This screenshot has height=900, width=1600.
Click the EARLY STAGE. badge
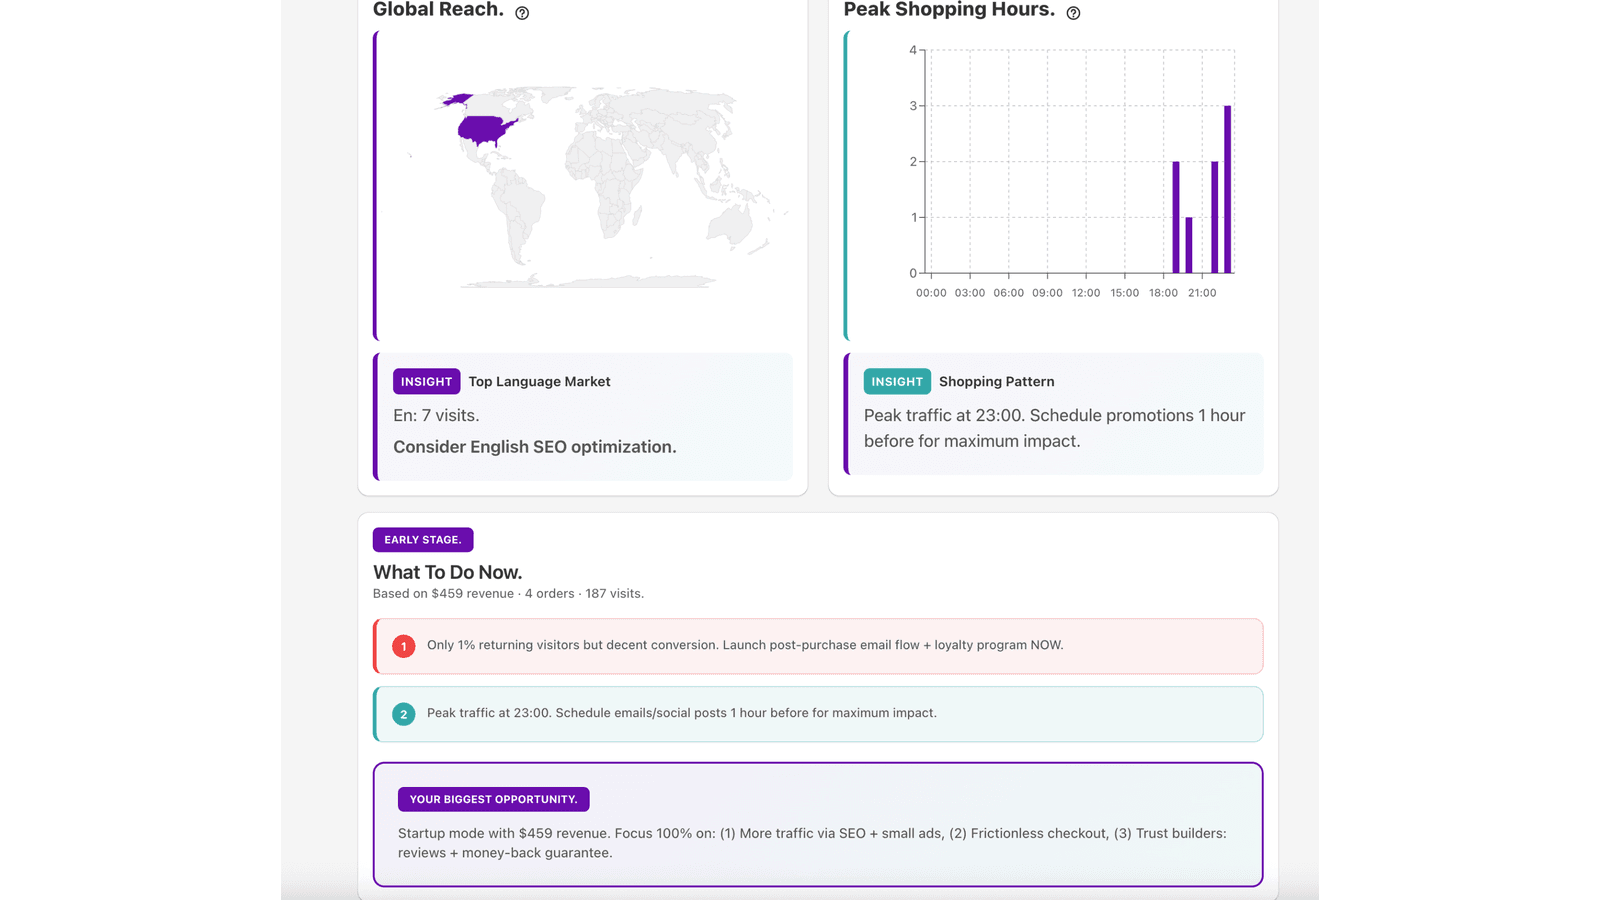(x=423, y=540)
